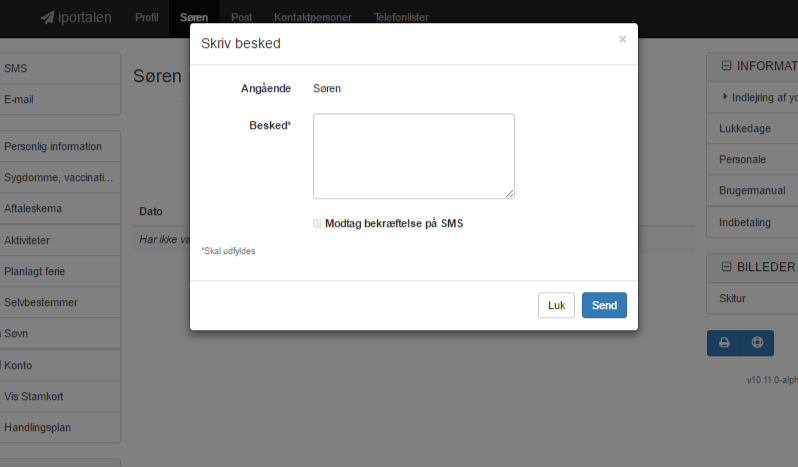Click the Besked* field label

coord(270,125)
